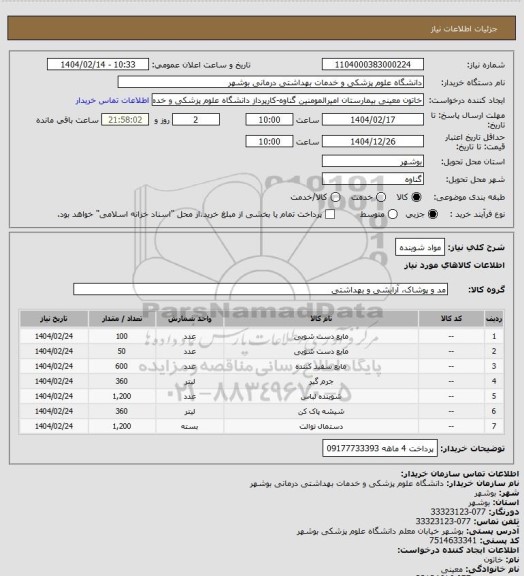Click quantity 100 in row 1

[122, 336]
